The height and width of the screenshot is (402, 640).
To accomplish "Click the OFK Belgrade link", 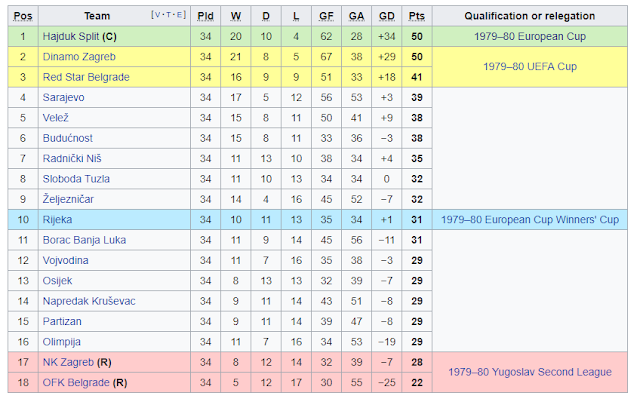I will pos(76,383).
